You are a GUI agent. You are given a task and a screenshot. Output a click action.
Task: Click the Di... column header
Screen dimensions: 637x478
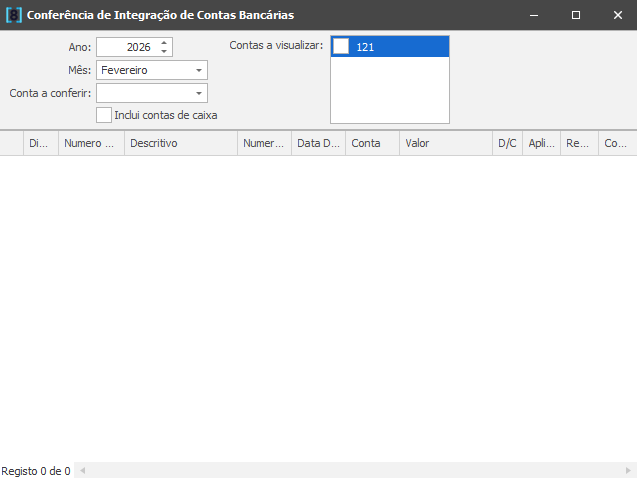[40, 144]
